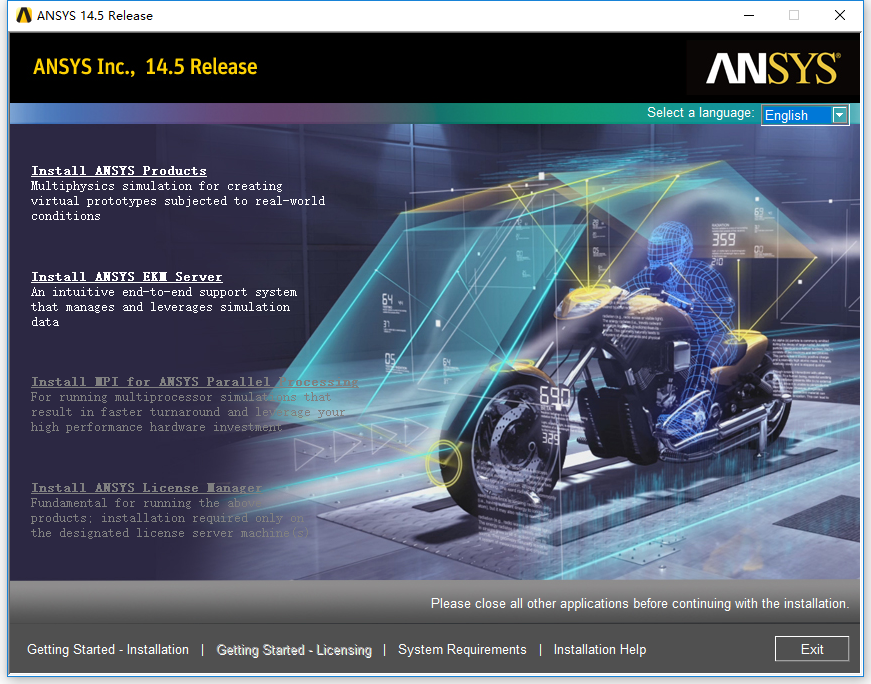Click the "Fundamental for running the above" description
This screenshot has width=871, height=684.
point(169,518)
